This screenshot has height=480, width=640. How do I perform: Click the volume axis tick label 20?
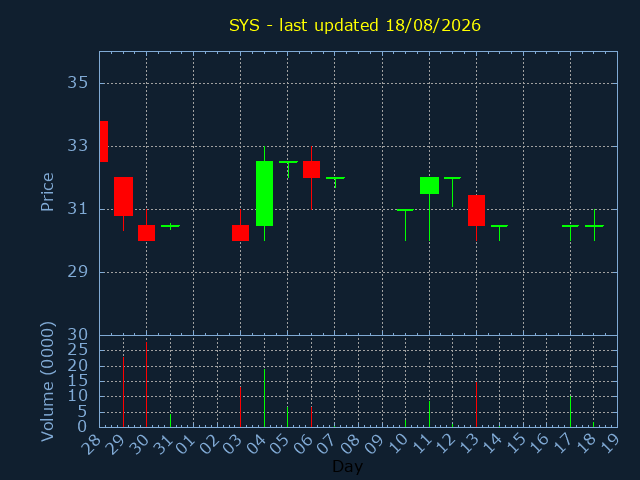click(x=78, y=366)
